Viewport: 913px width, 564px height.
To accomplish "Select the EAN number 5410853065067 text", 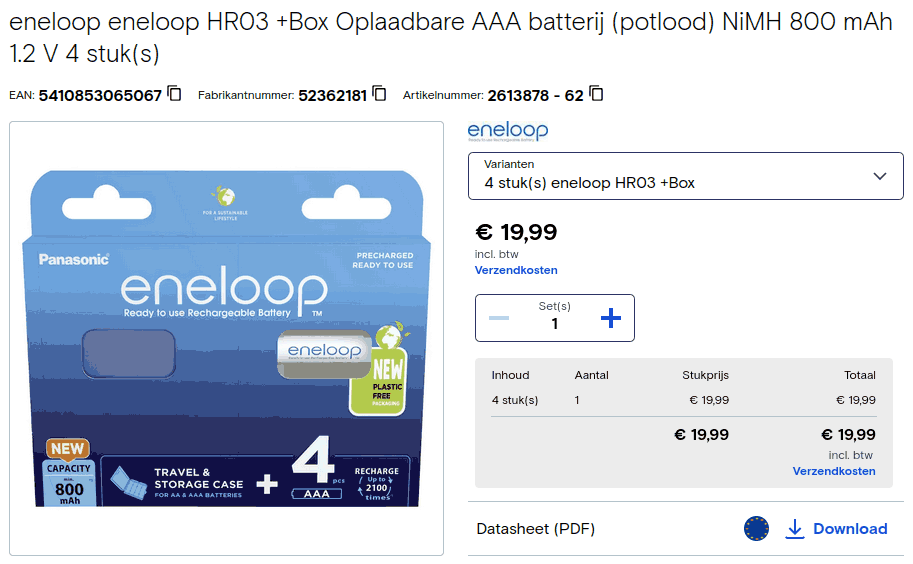I will [x=100, y=96].
